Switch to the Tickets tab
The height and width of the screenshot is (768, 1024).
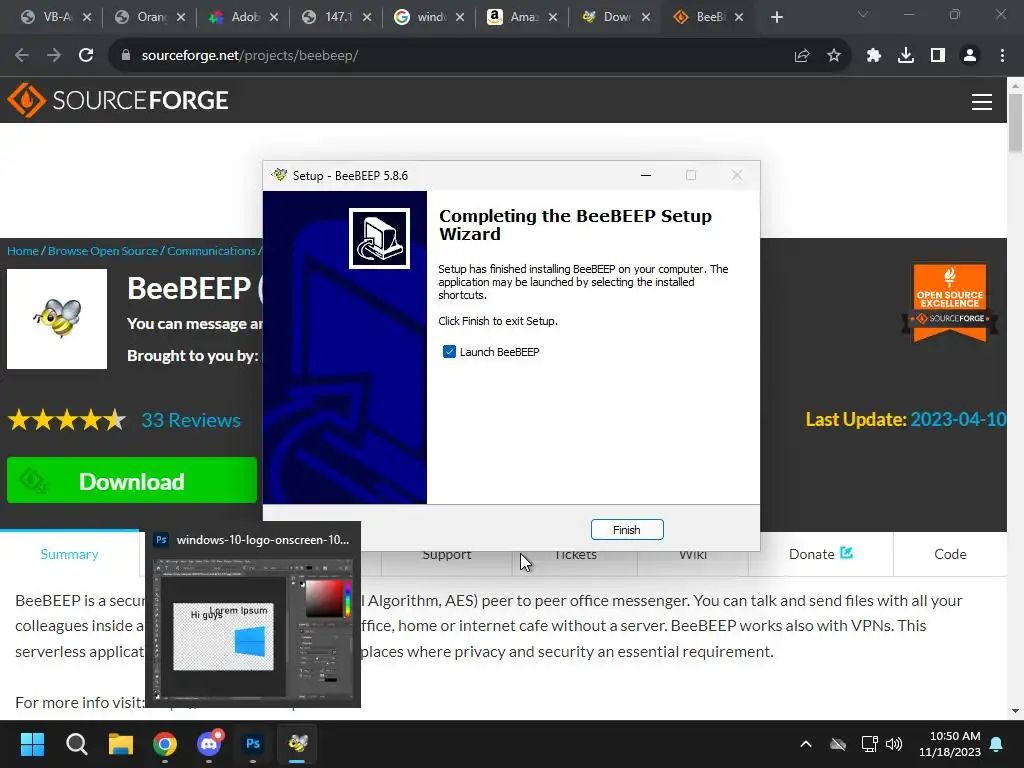pos(575,554)
